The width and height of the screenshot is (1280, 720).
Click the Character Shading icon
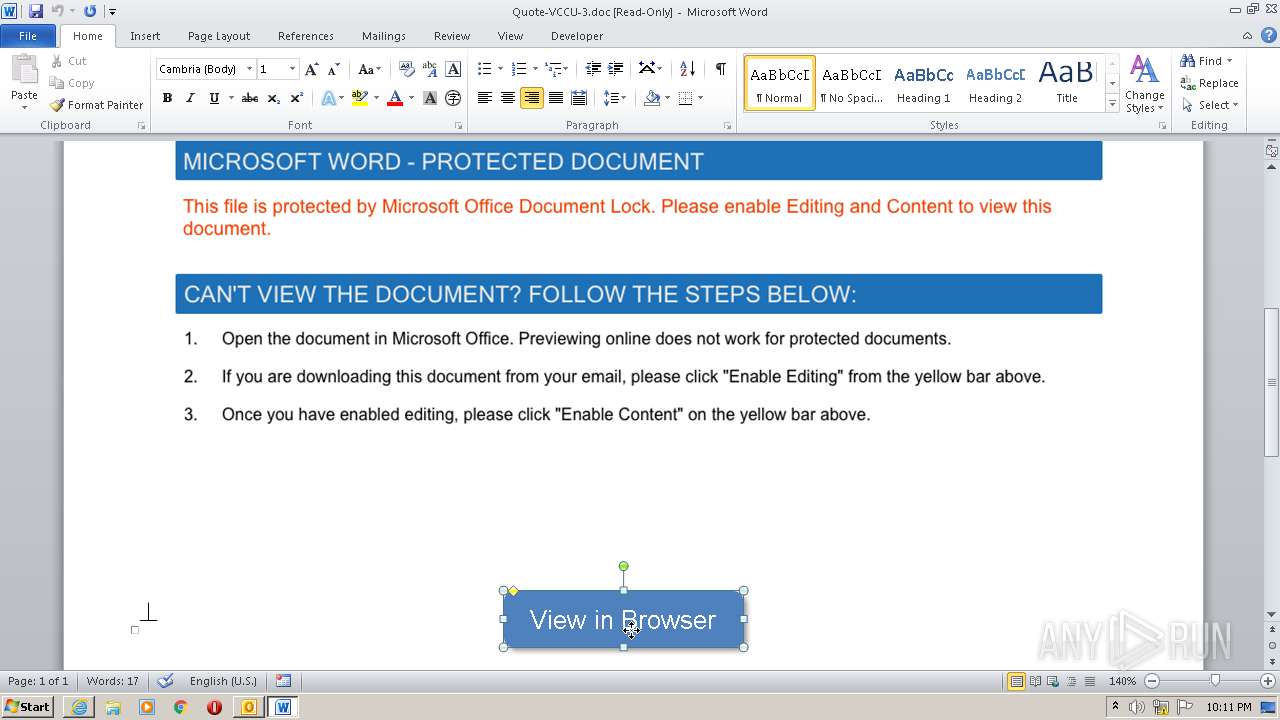click(x=430, y=98)
